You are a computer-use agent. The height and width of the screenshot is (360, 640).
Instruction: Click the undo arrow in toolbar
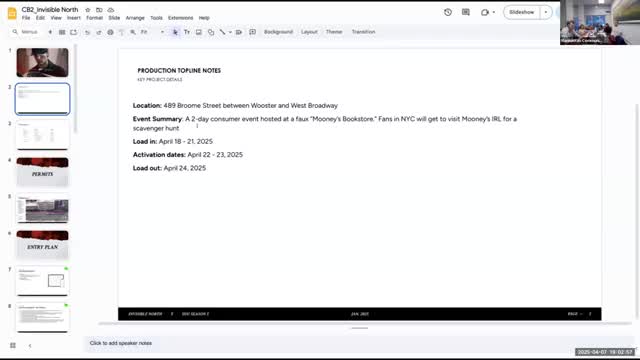pos(87,32)
